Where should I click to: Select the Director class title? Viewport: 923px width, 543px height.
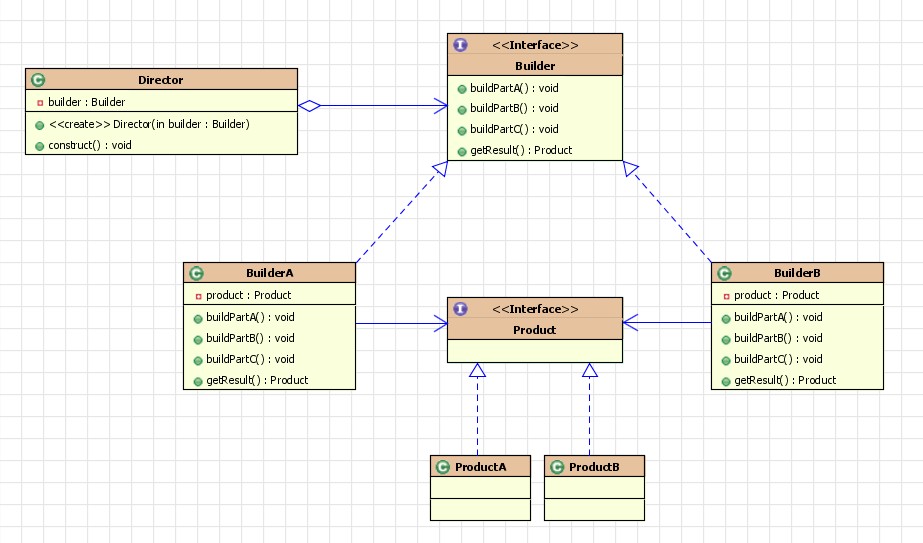point(161,80)
